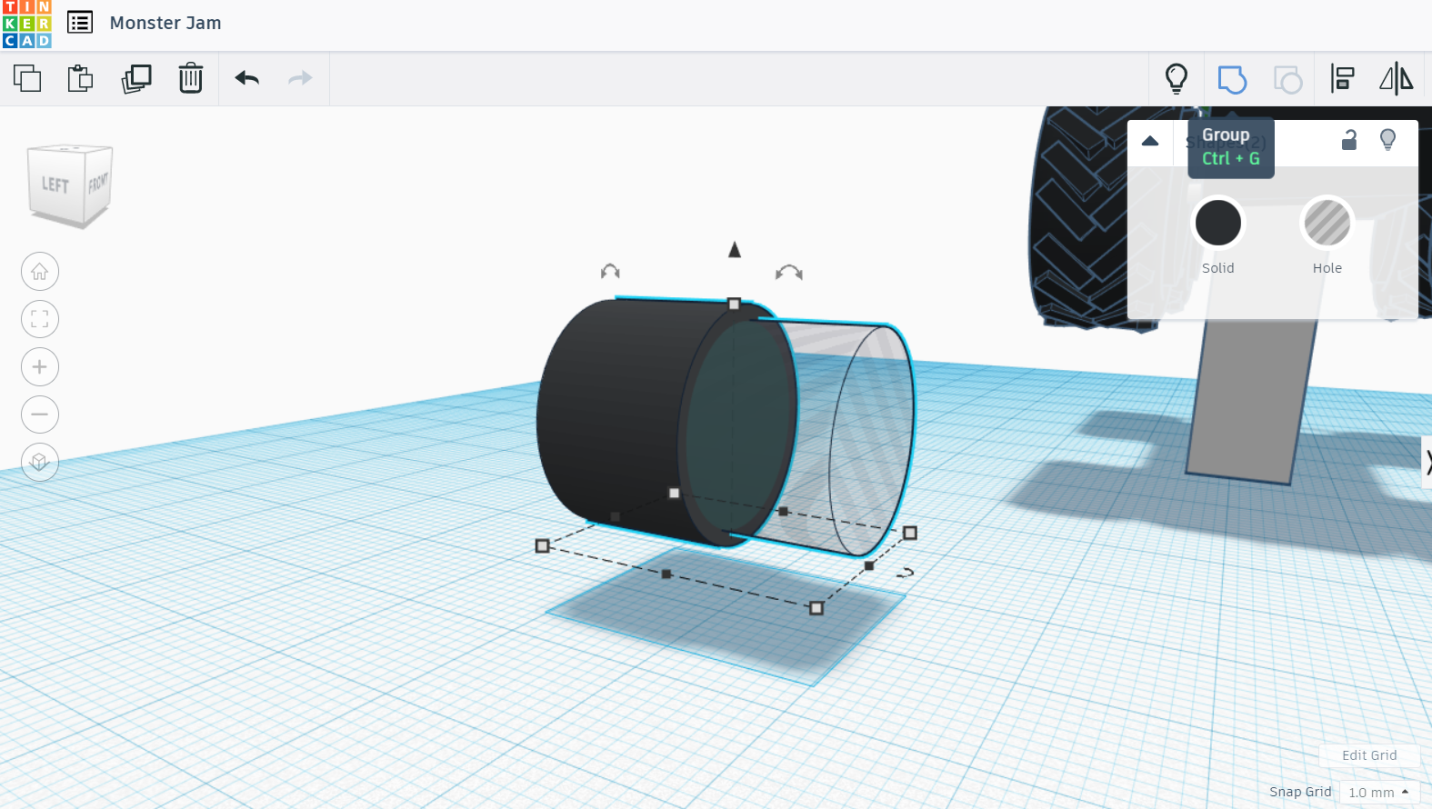Collapse the shape inspector panel
This screenshot has height=809, width=1432.
pyautogui.click(x=1150, y=141)
